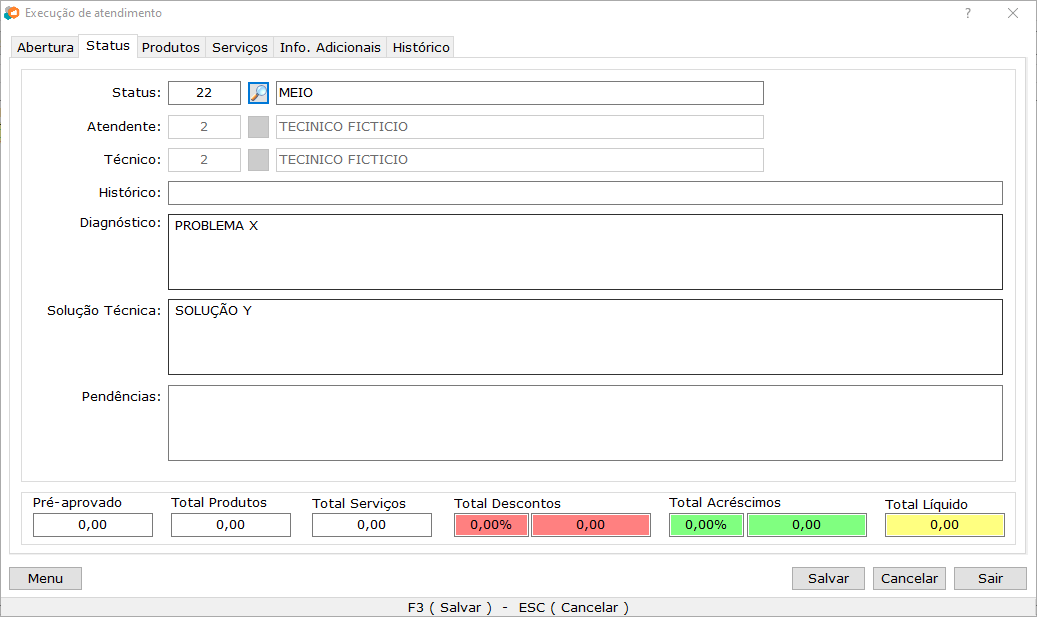Select the yellow Total Líquido field
1037x617 pixels.
pos(944,525)
